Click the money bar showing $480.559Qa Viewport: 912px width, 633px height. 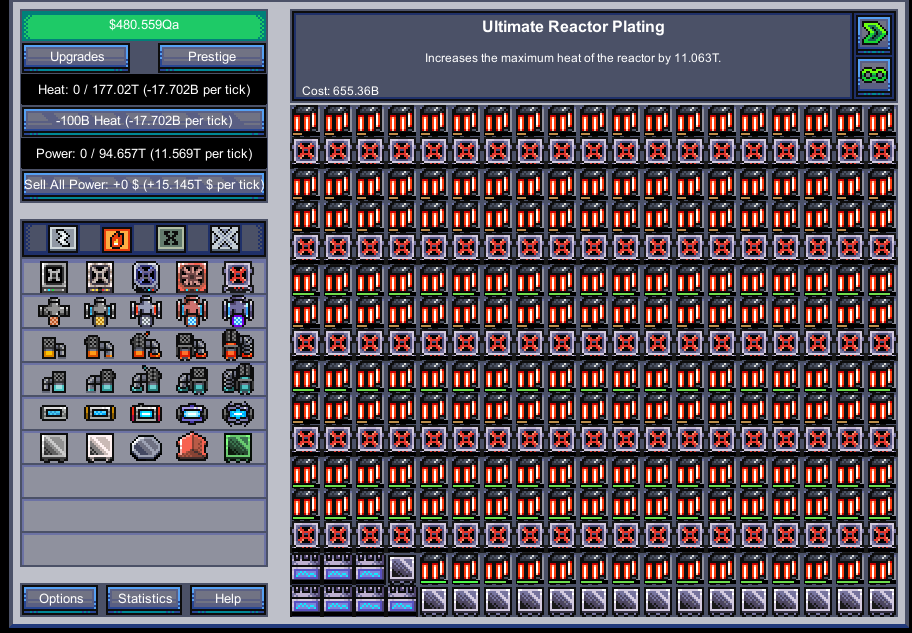[144, 26]
